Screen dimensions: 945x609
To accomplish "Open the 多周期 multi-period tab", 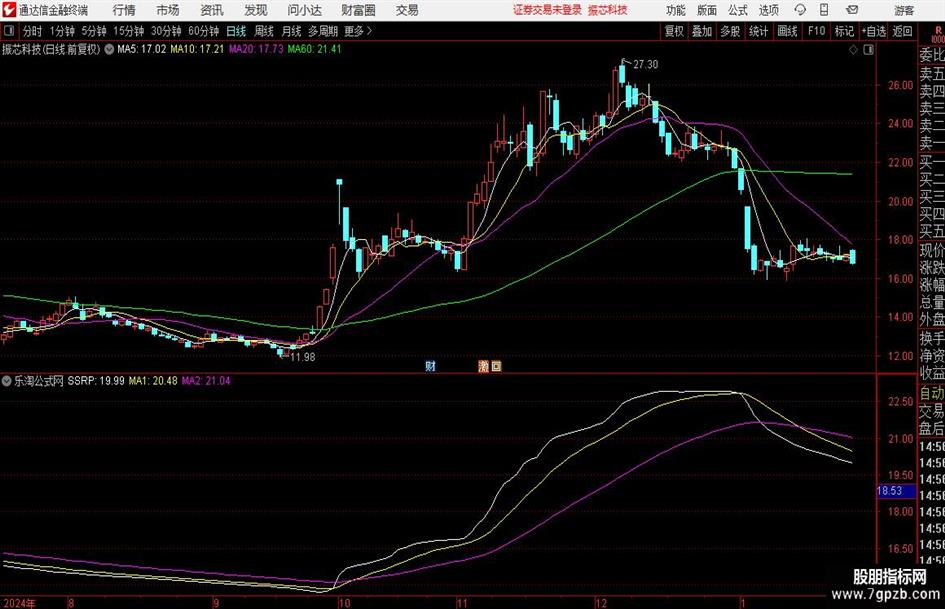I will (x=323, y=31).
